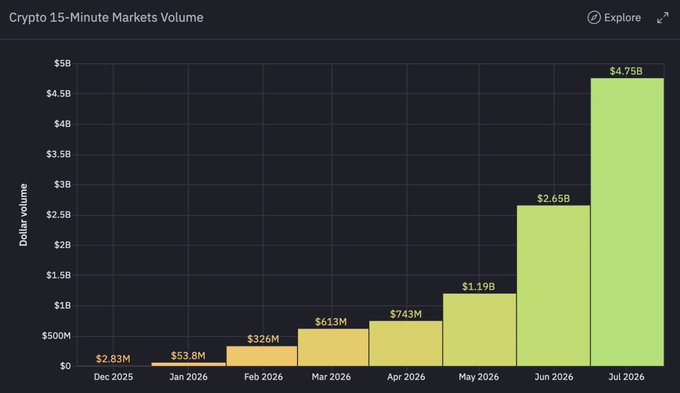Click the $743M value label

405,314
